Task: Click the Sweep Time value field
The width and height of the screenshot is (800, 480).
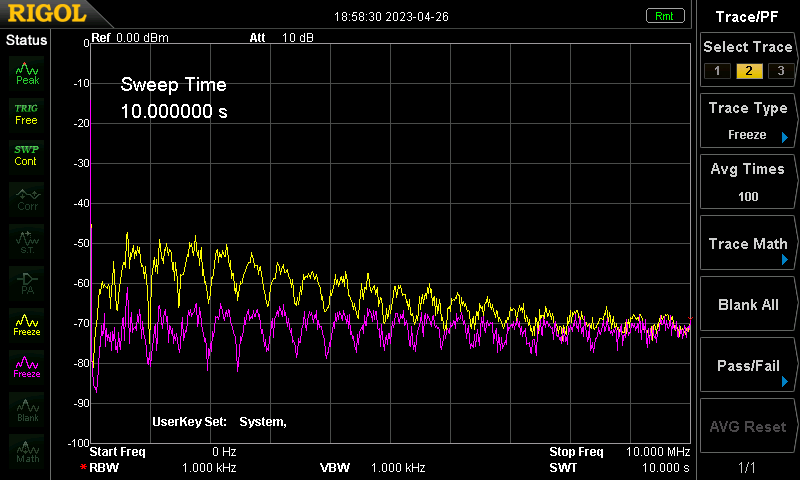Action: 174,111
